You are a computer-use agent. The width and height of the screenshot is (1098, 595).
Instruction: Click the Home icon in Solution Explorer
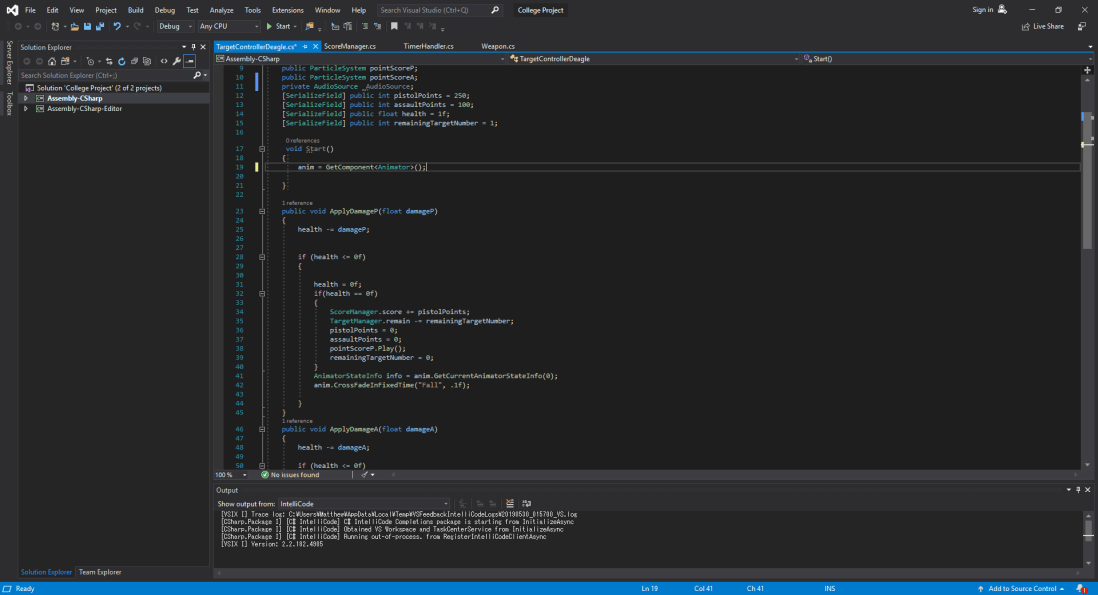tap(52, 62)
